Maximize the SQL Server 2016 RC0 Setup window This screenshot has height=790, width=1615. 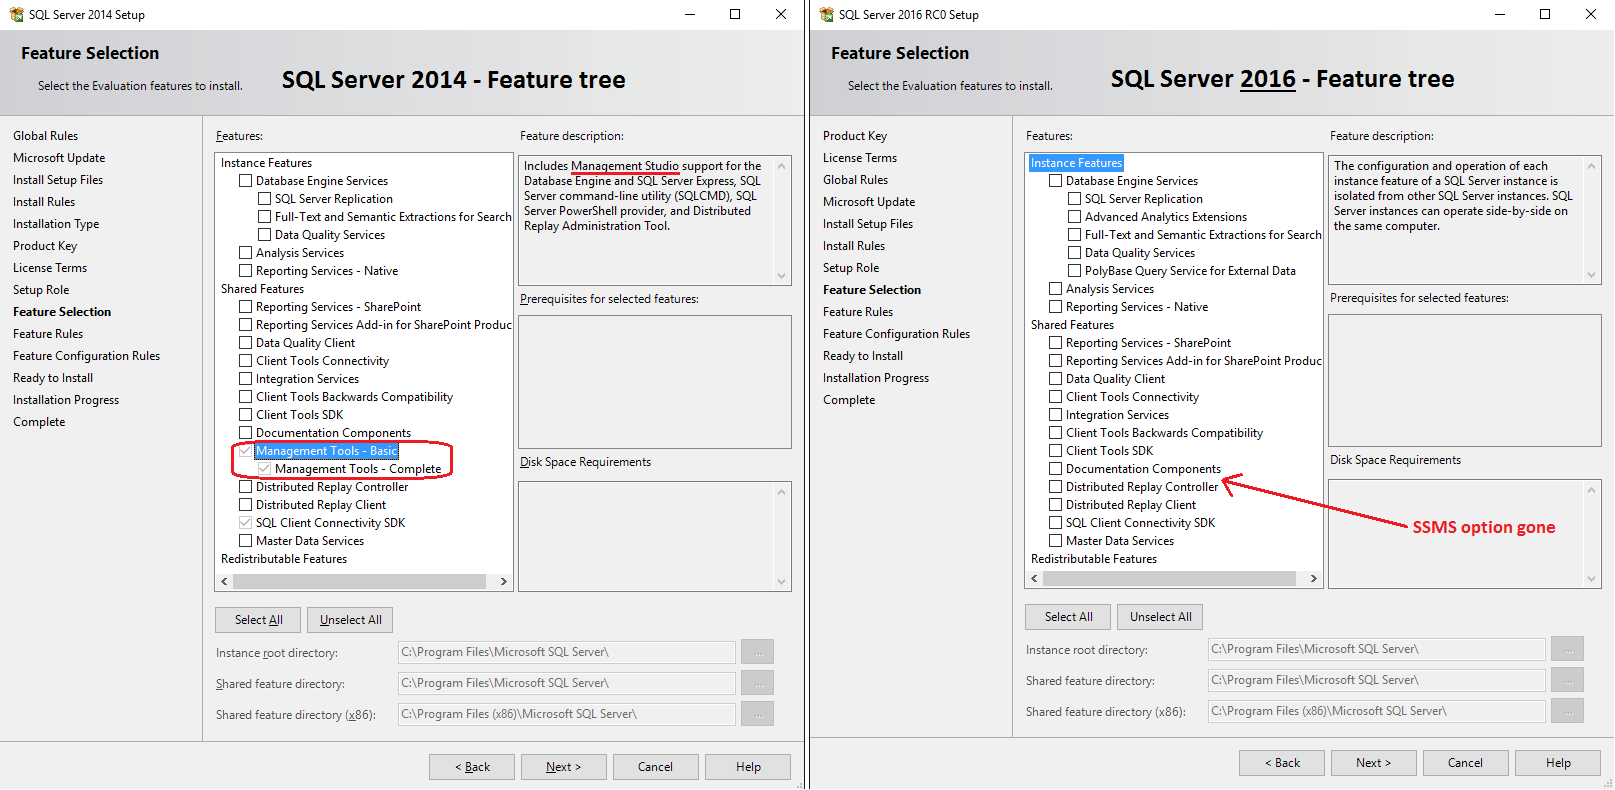tap(1545, 14)
